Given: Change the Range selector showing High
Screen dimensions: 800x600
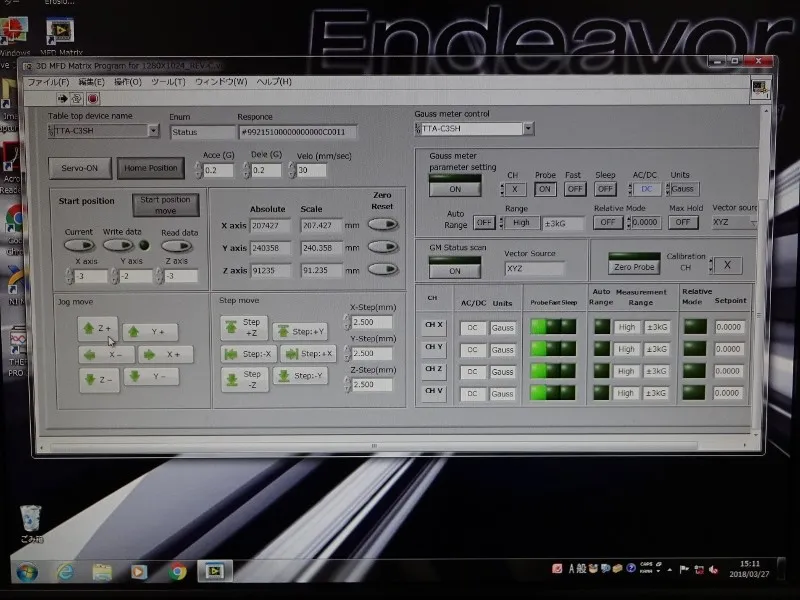Looking at the screenshot, I should [x=519, y=223].
